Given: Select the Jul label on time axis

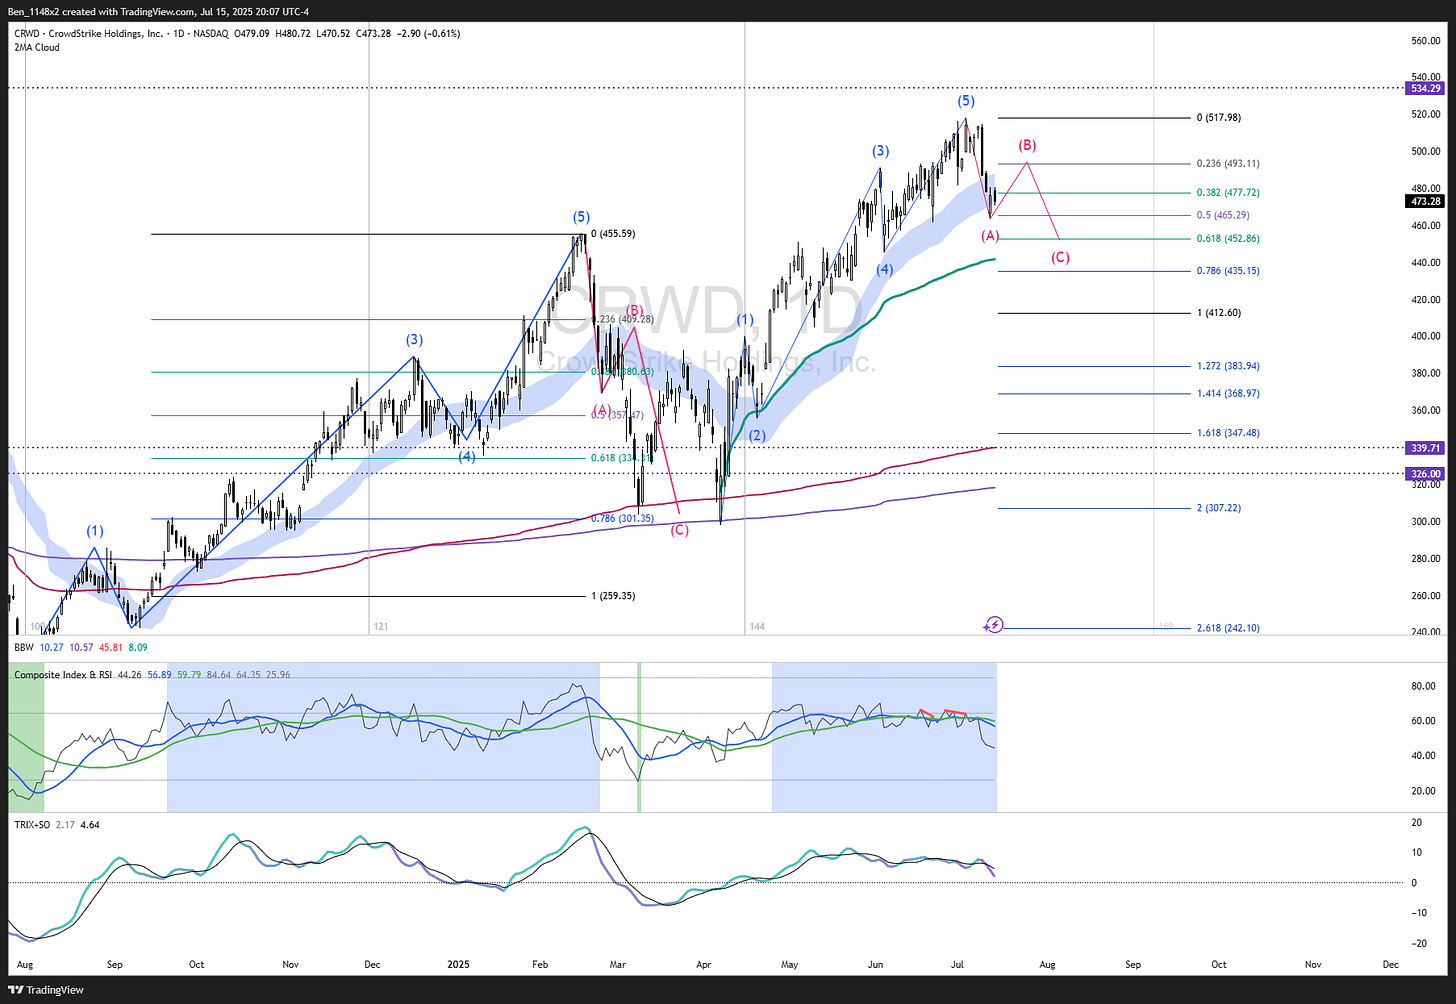Looking at the screenshot, I should 958,965.
